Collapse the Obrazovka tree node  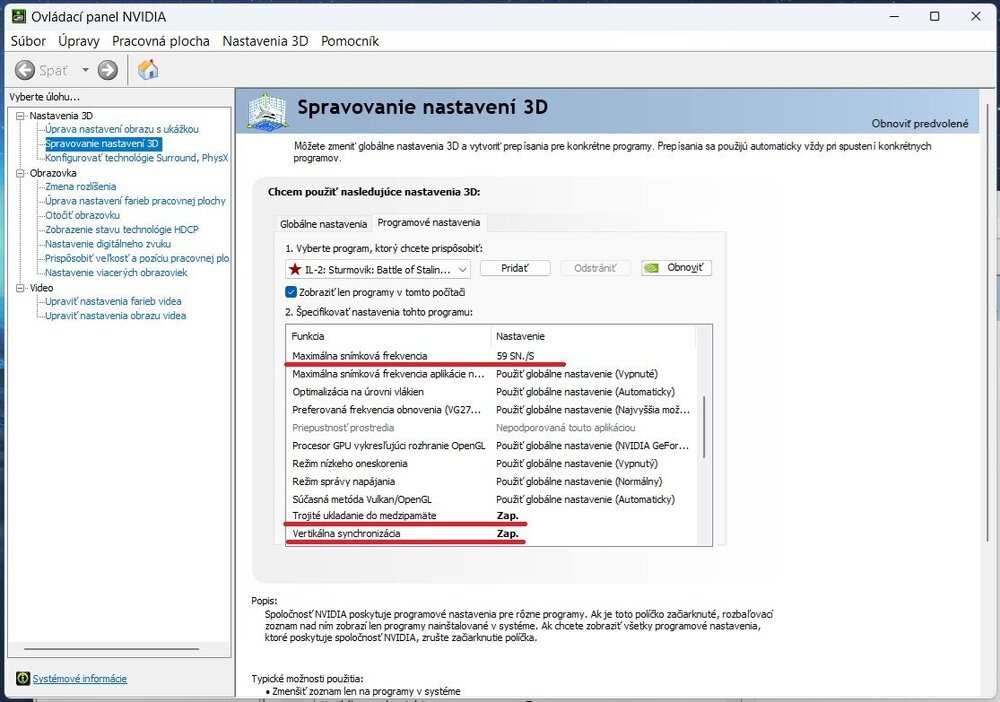point(19,173)
